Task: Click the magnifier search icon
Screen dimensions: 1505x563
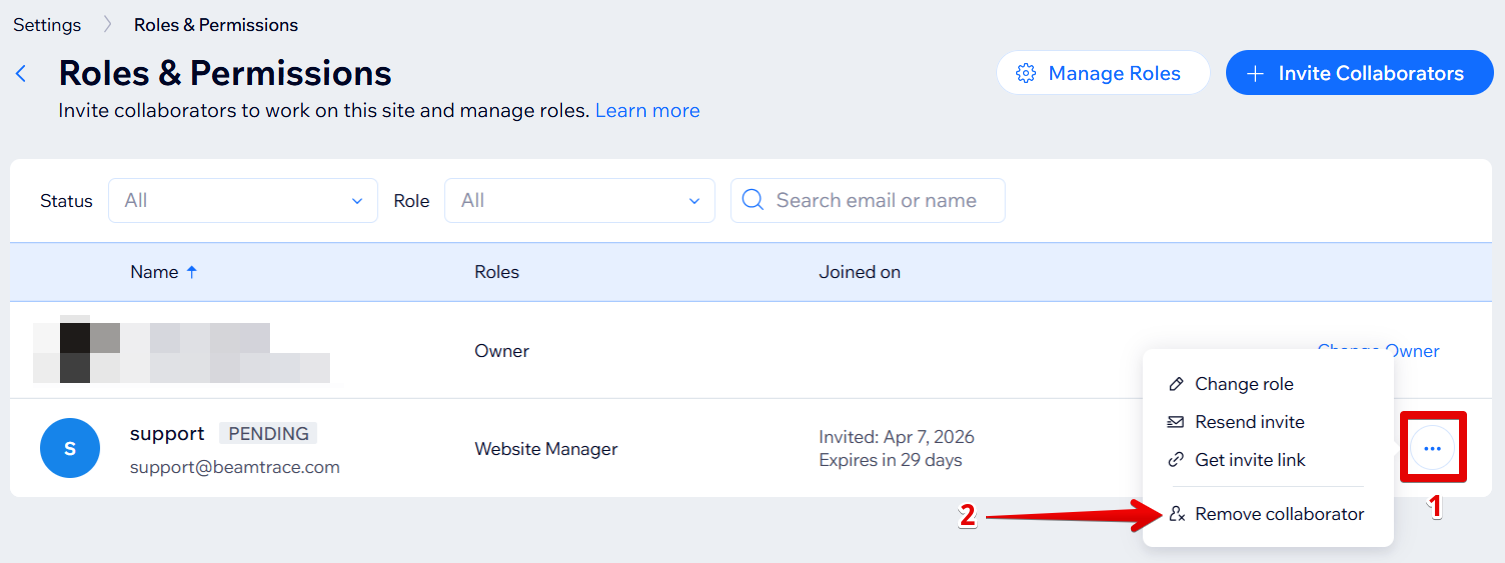Action: (x=753, y=200)
